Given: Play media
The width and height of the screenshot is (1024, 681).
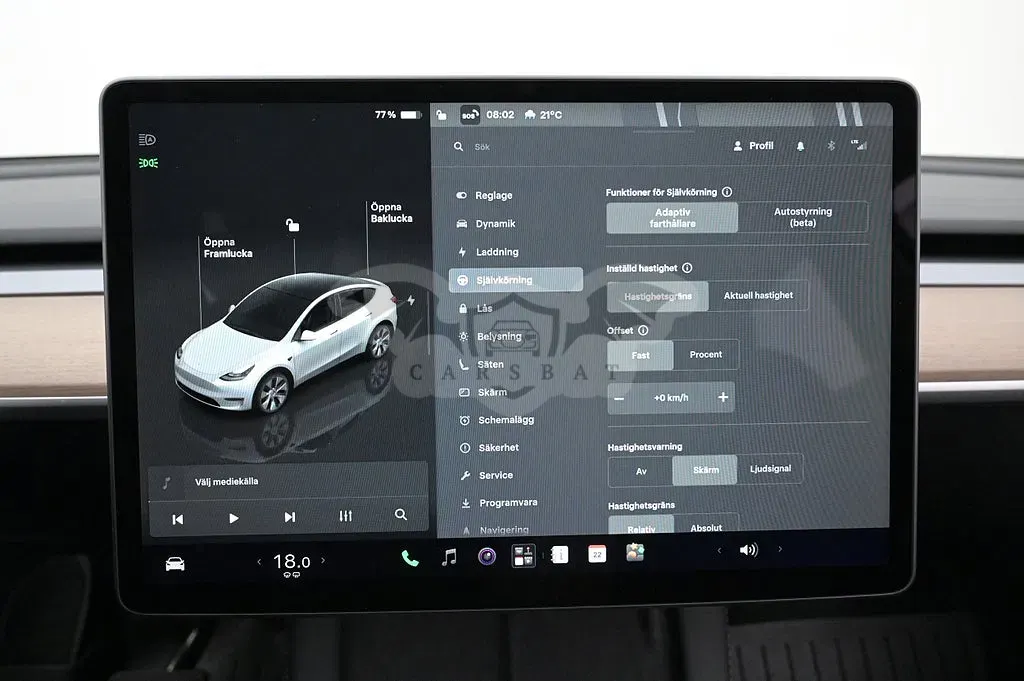Looking at the screenshot, I should (x=234, y=518).
